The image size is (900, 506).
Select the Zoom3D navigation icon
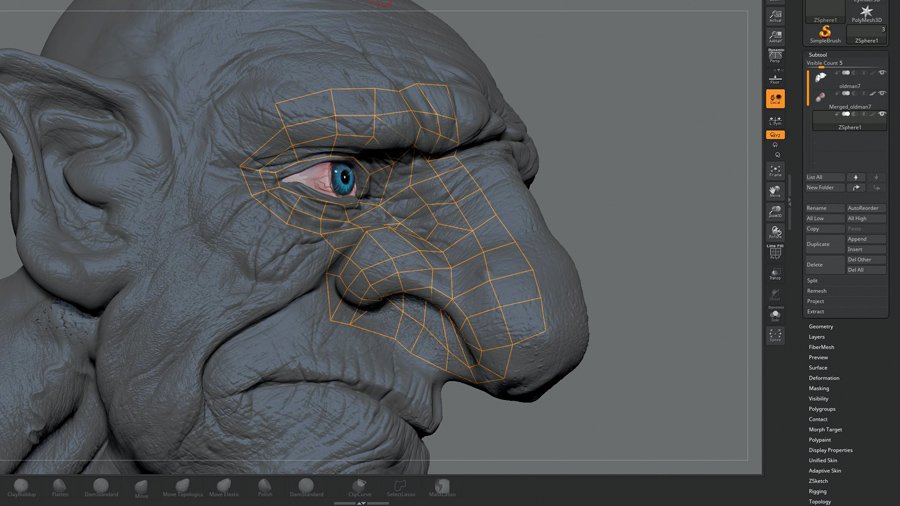point(775,212)
